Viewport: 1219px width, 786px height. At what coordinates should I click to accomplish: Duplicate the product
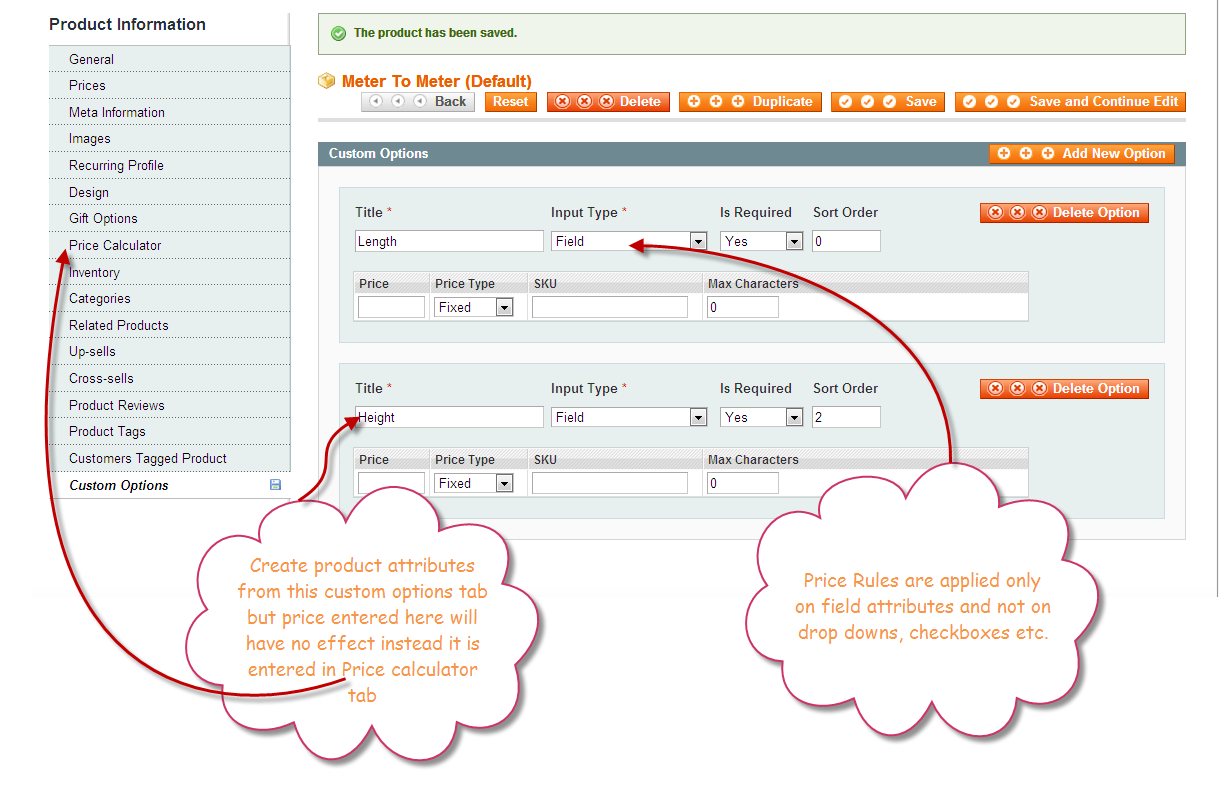[x=750, y=101]
